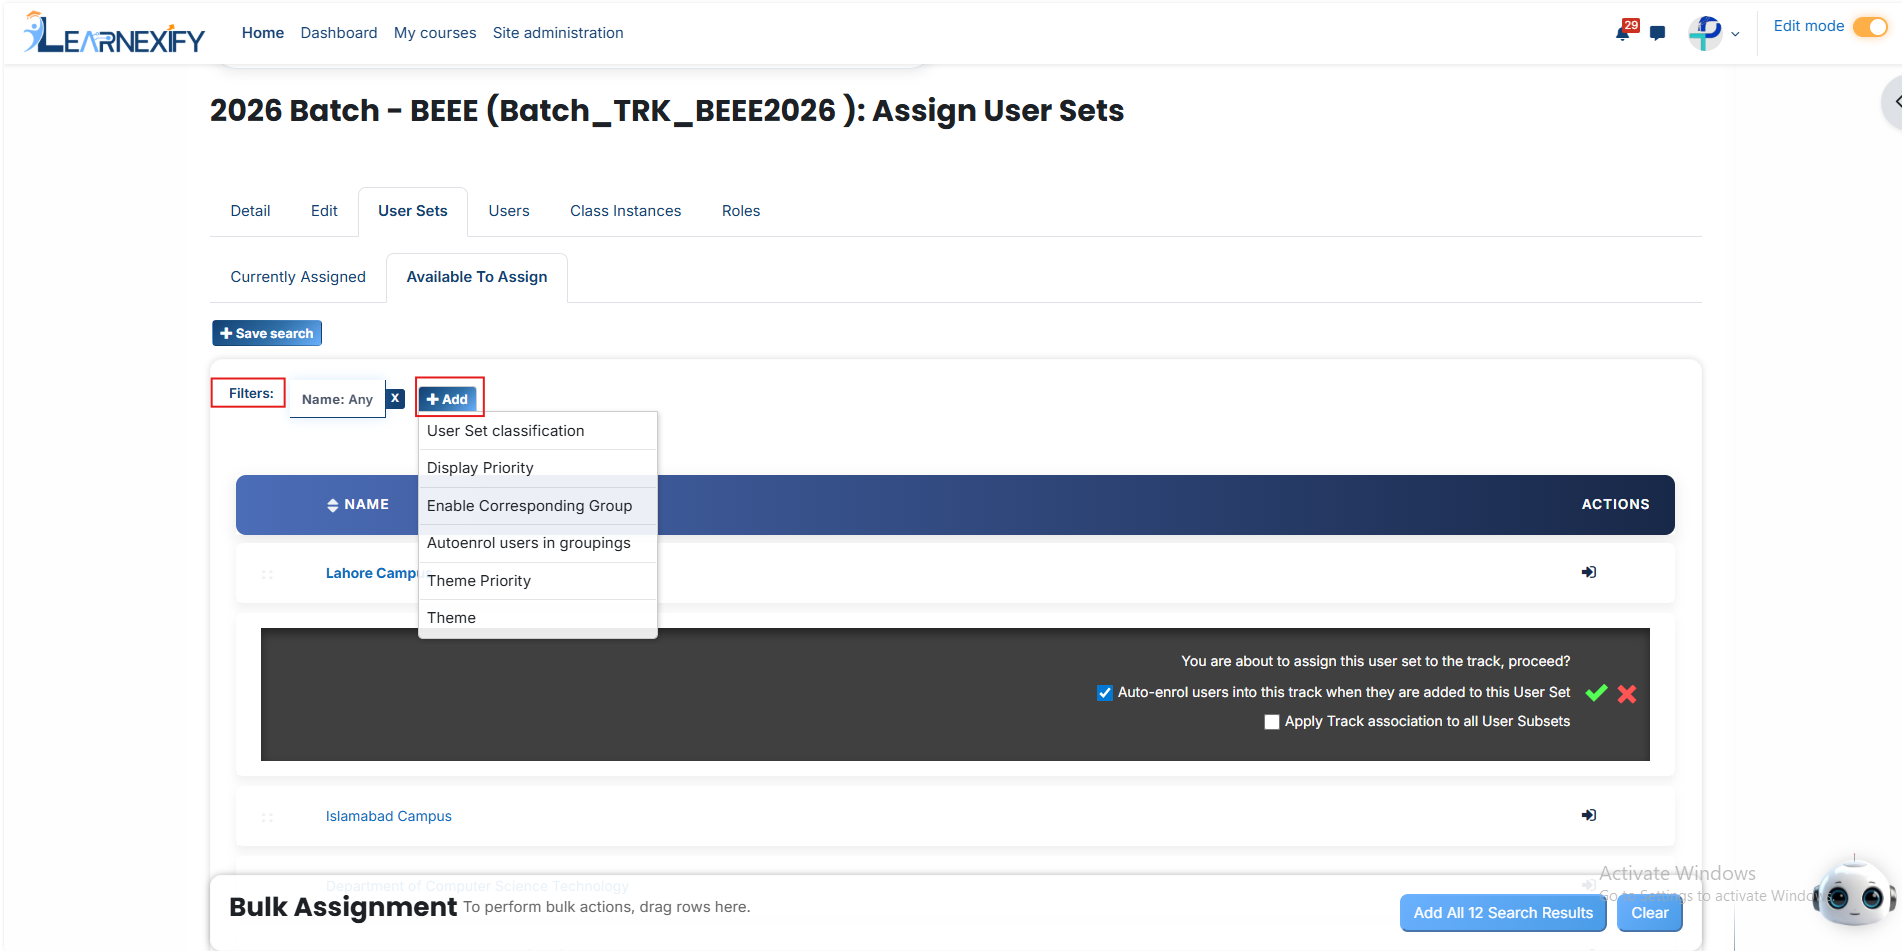This screenshot has height=951, width=1902.
Task: Open the Add filter dropdown
Action: [448, 399]
